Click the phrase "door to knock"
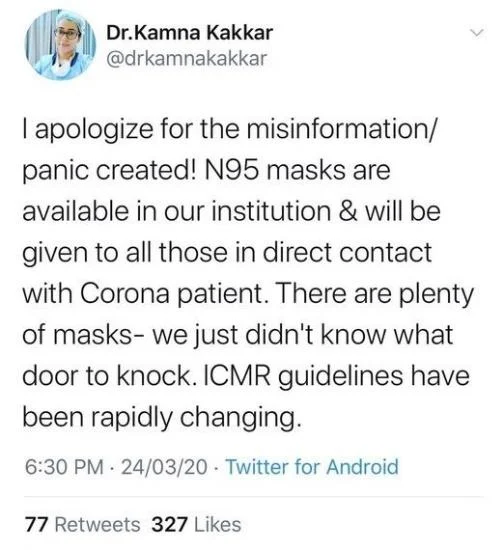 [x=109, y=376]
